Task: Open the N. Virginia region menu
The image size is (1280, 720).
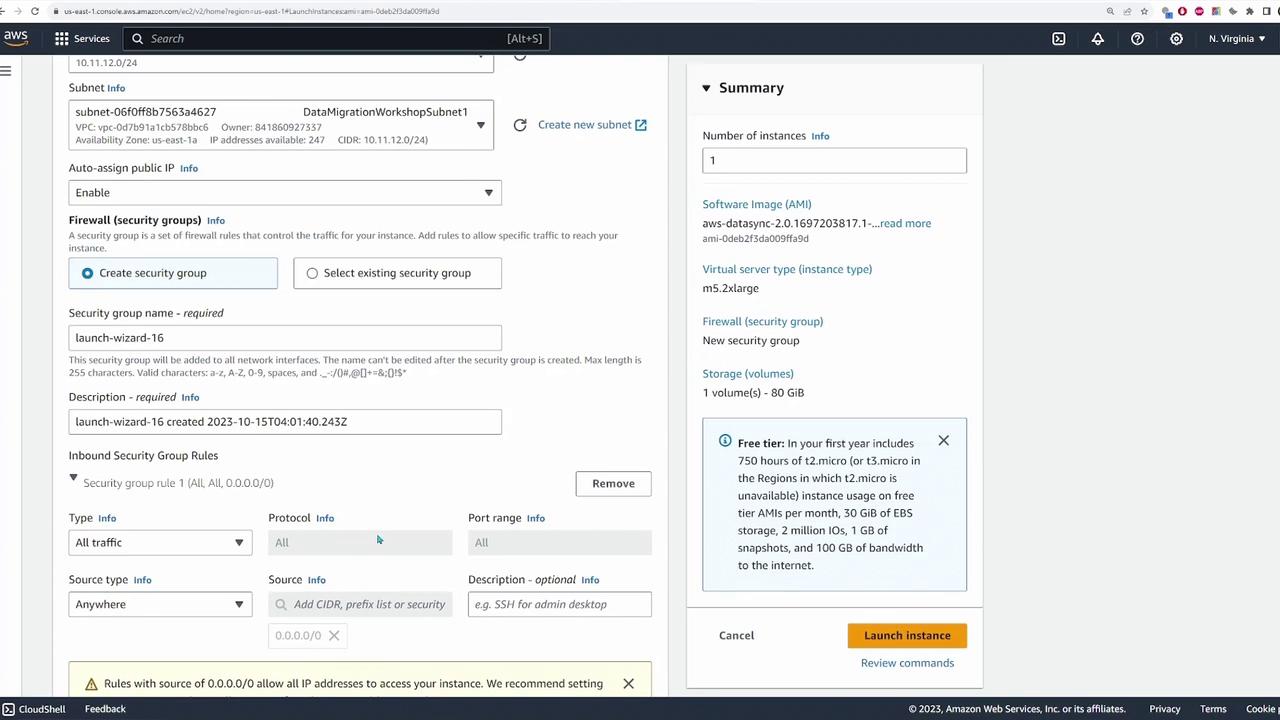Action: coord(1237,38)
